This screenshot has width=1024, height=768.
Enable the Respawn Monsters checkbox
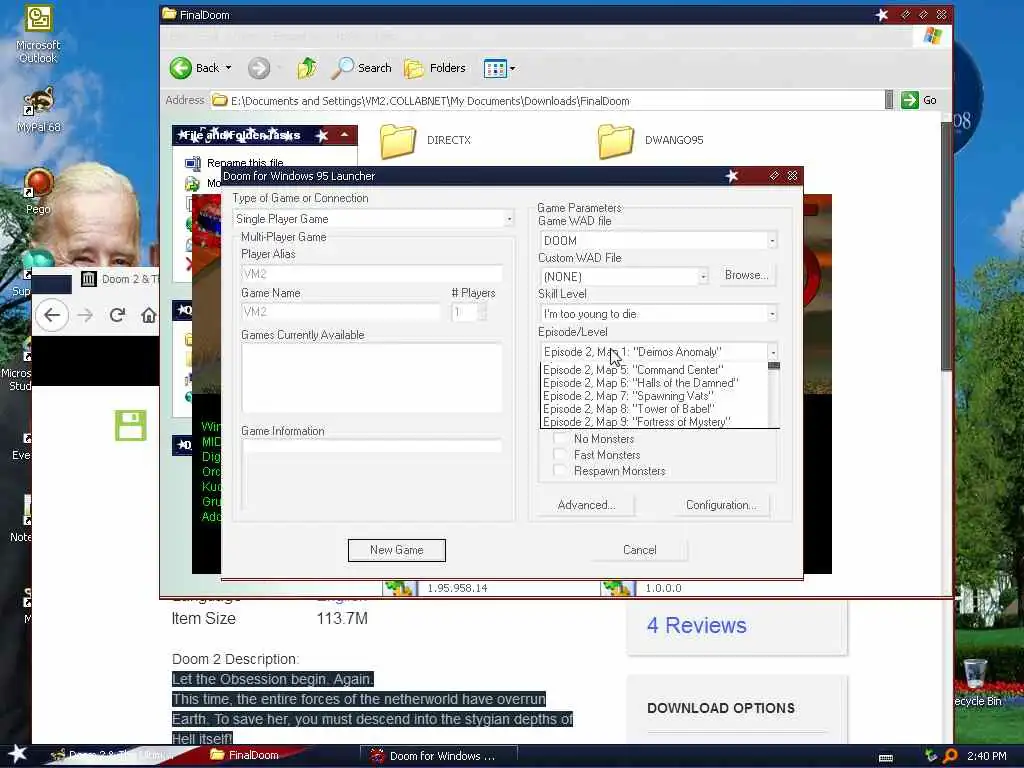click(560, 471)
